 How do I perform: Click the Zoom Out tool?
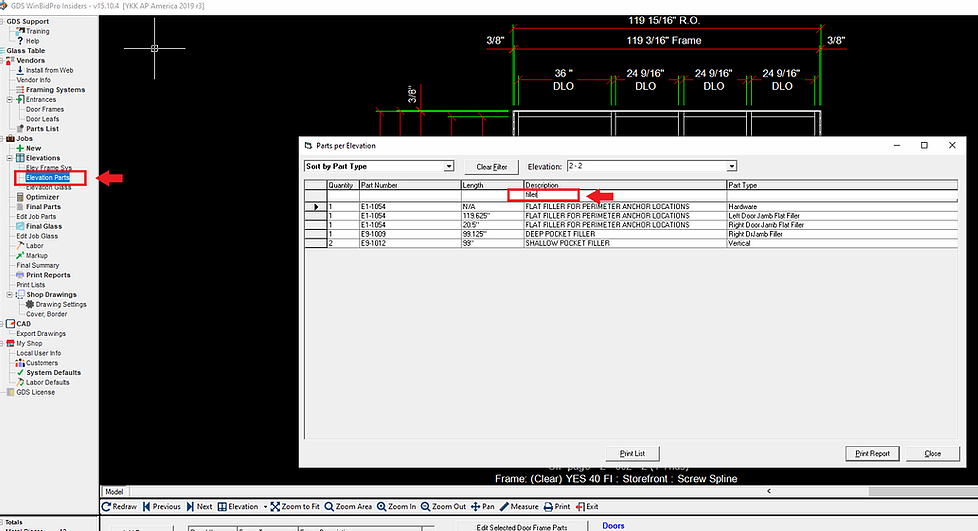coord(443,507)
